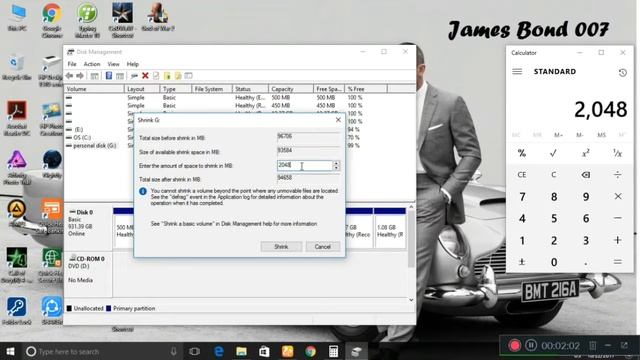This screenshot has height=360, width=640.
Task: Open Calculator history
Action: point(622,73)
